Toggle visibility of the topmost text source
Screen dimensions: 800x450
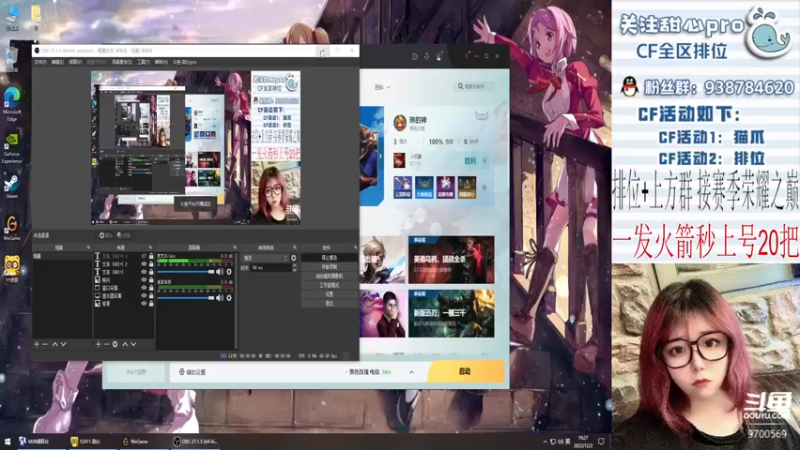click(144, 256)
